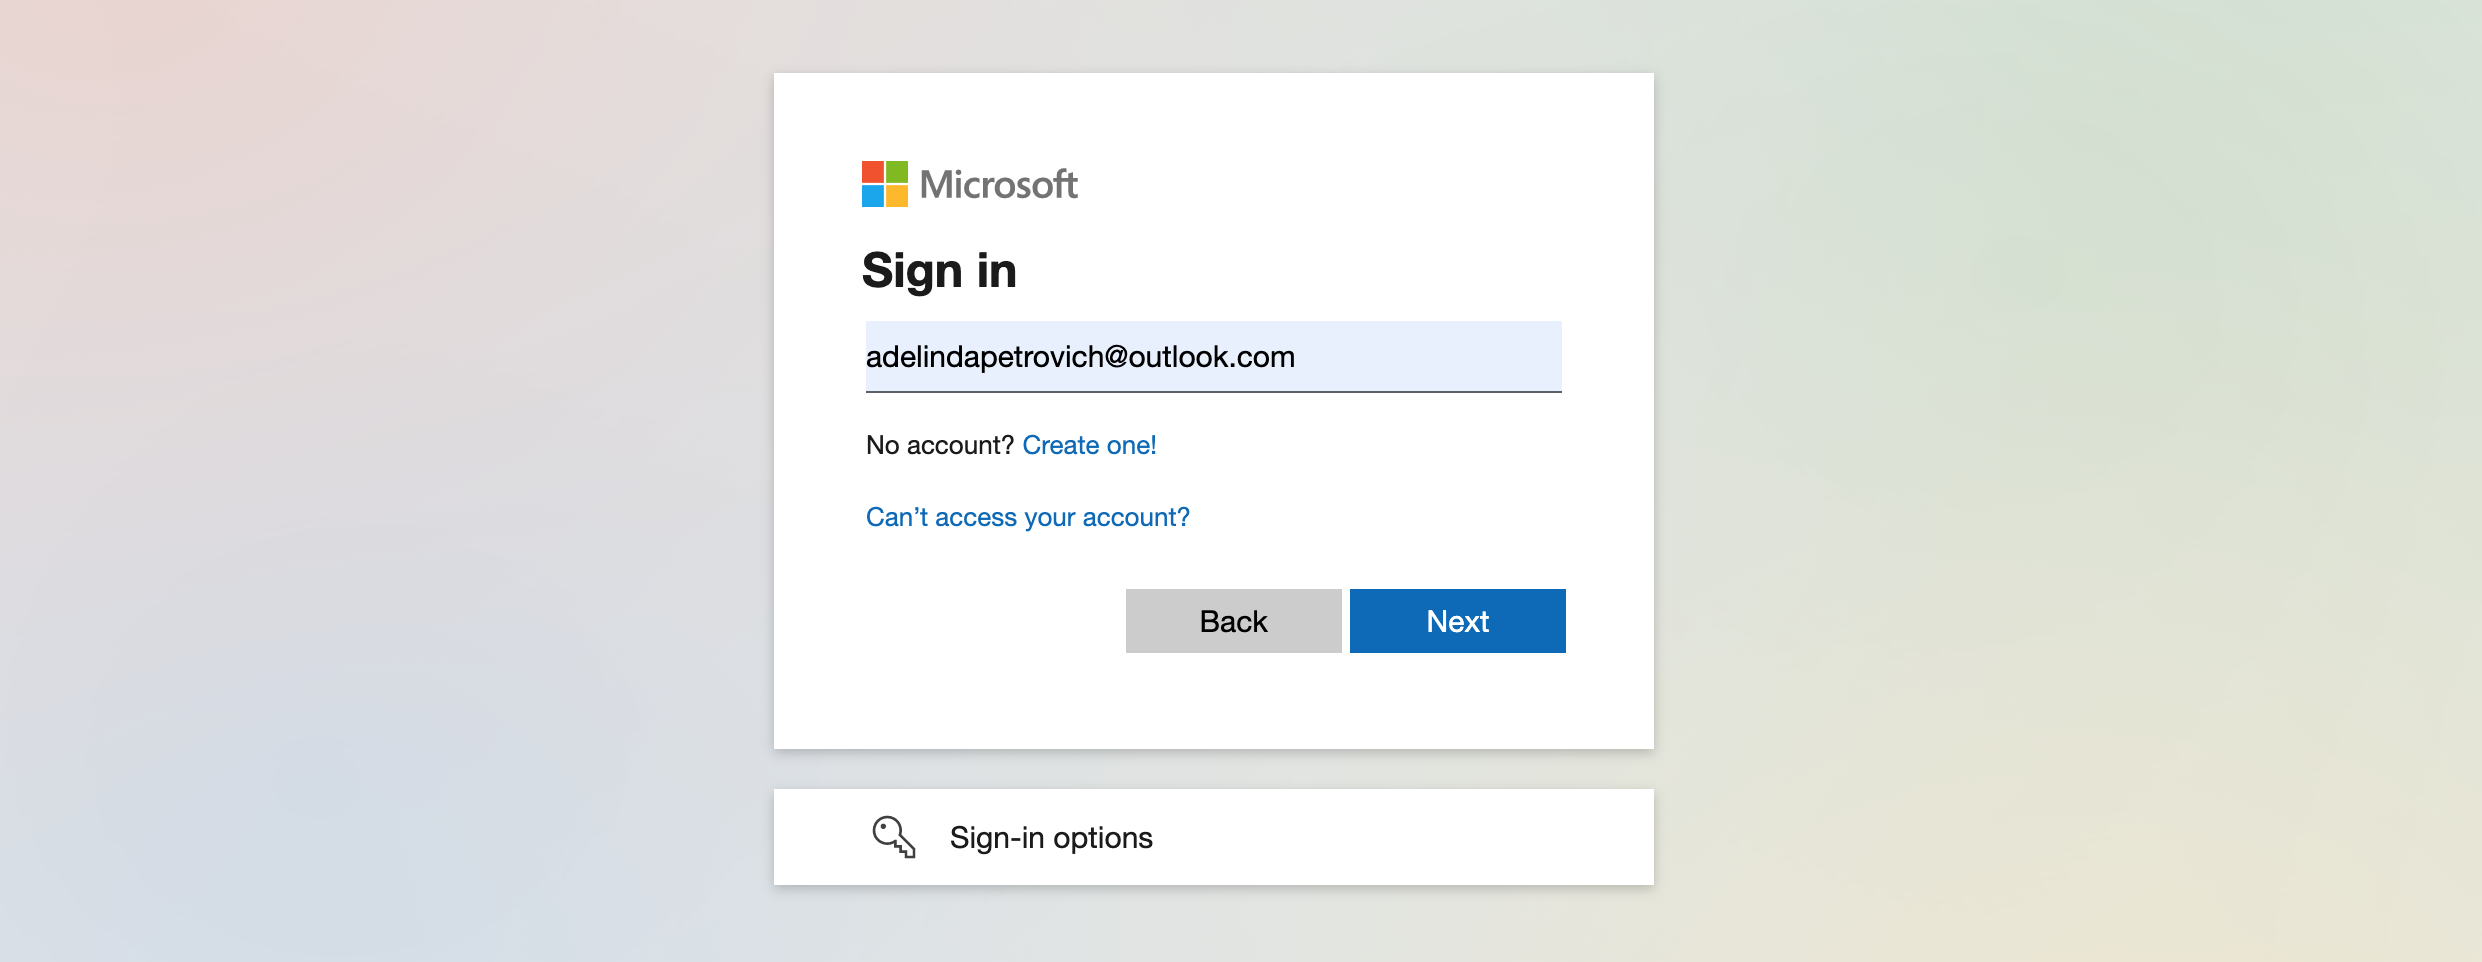Viewport: 2482px width, 962px height.
Task: Click the green square of Microsoft logo
Action: point(897,172)
